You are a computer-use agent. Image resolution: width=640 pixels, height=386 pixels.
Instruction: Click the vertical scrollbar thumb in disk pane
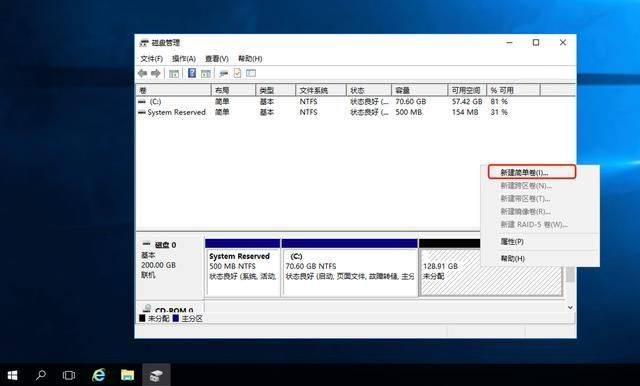coord(570,274)
